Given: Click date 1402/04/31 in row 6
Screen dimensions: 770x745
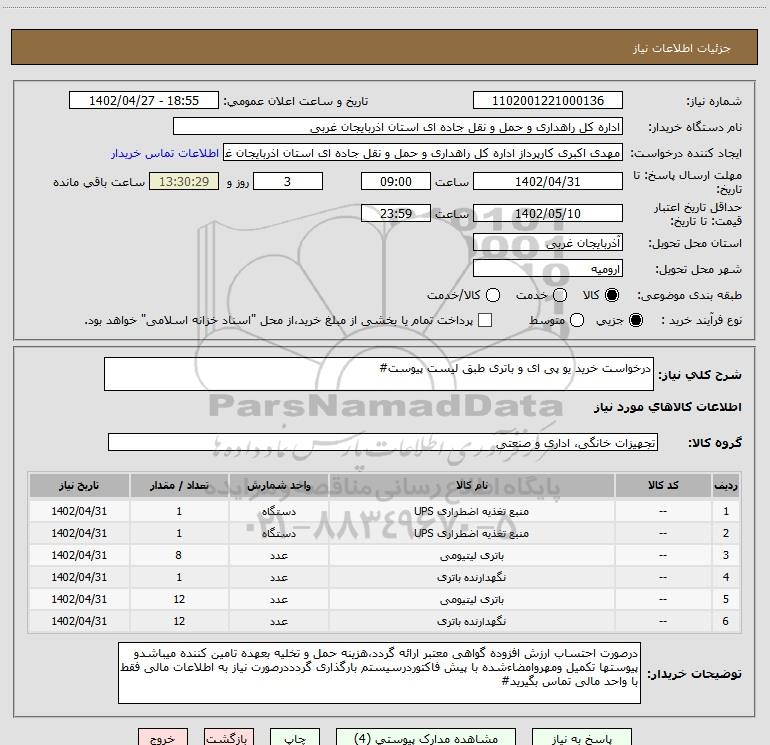Looking at the screenshot, I should (x=79, y=621).
